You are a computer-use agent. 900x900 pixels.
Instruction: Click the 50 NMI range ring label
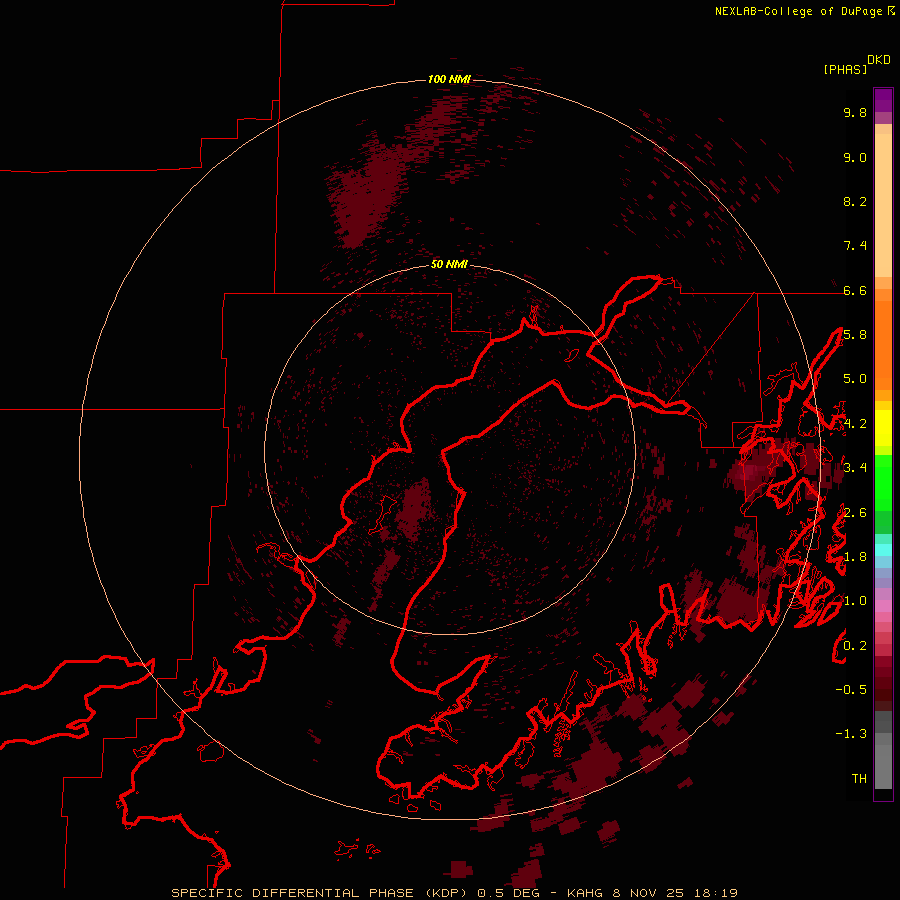(449, 264)
